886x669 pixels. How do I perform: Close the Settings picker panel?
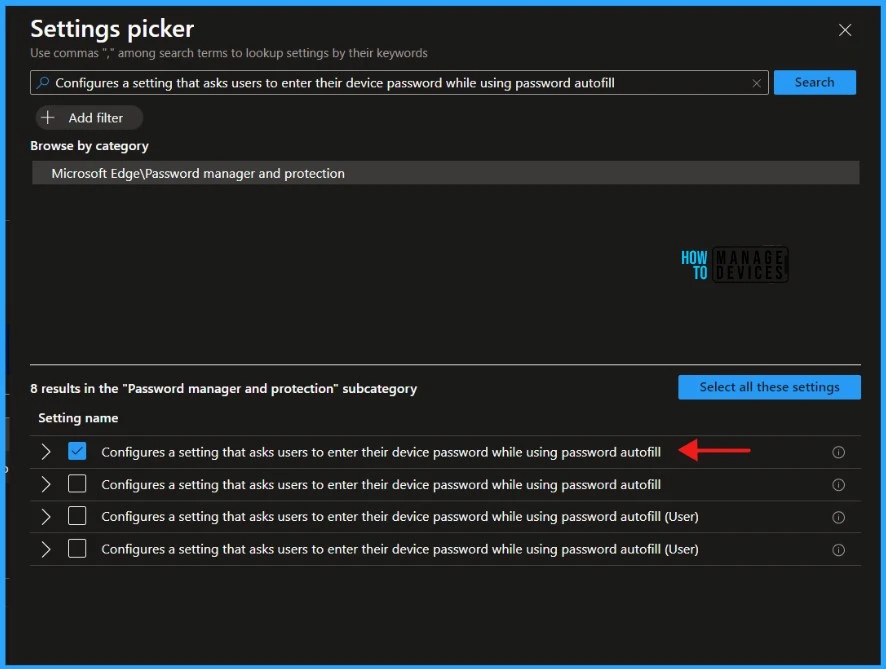[x=845, y=30]
